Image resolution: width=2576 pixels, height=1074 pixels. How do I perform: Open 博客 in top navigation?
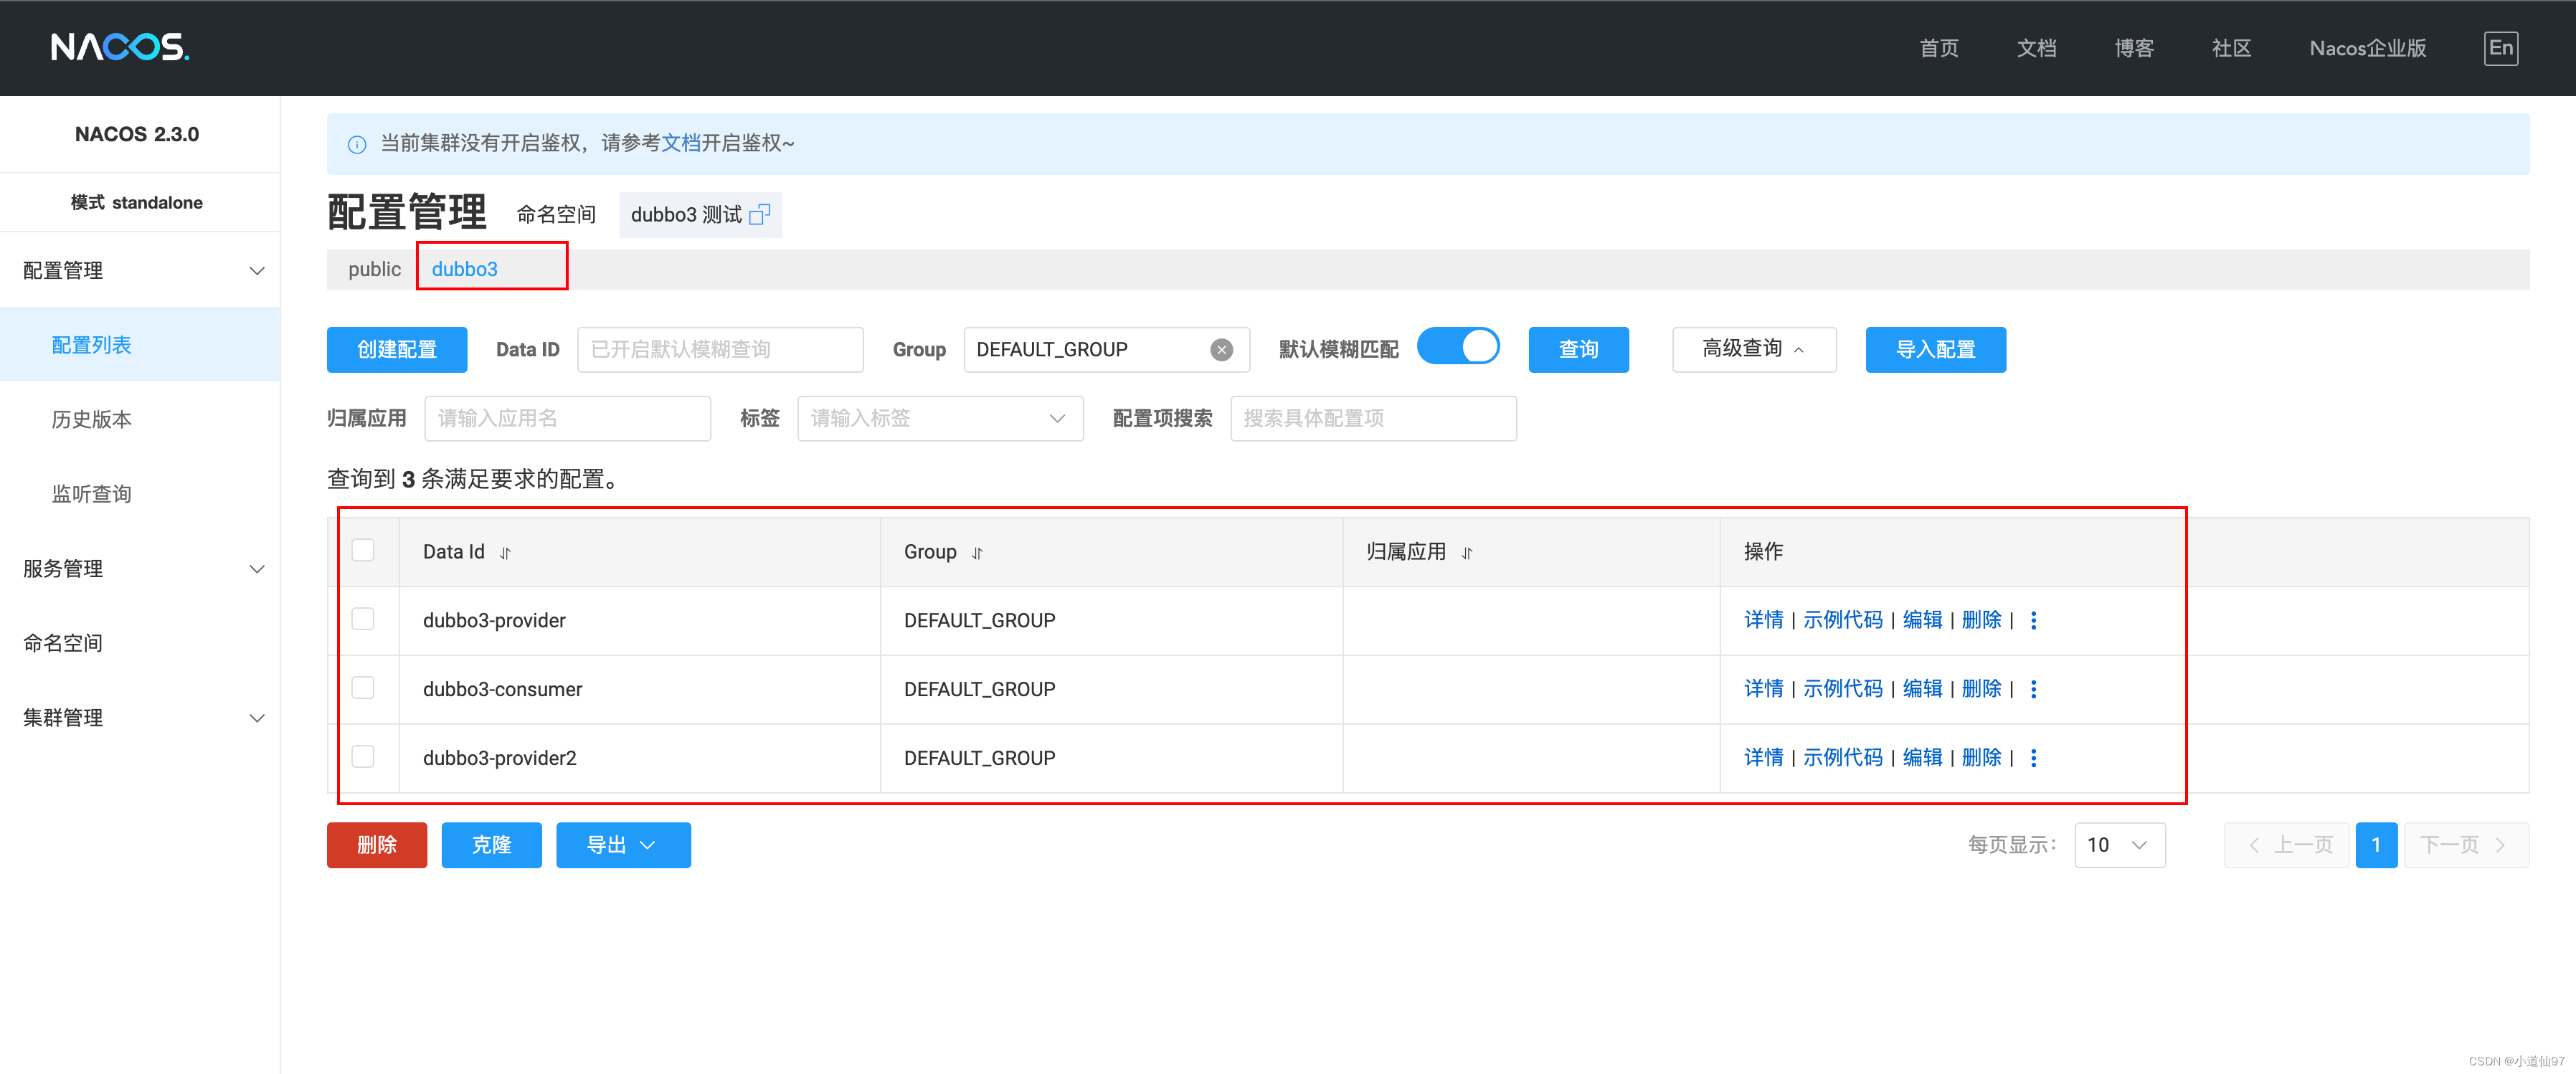click(x=2134, y=48)
